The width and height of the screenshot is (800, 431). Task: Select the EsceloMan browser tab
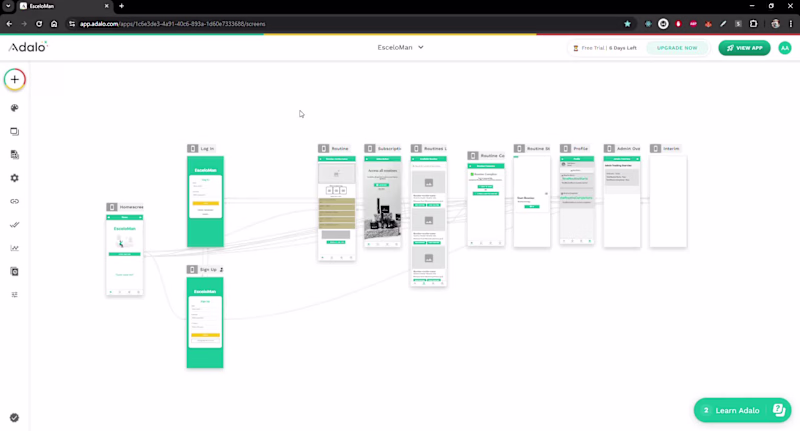64,6
